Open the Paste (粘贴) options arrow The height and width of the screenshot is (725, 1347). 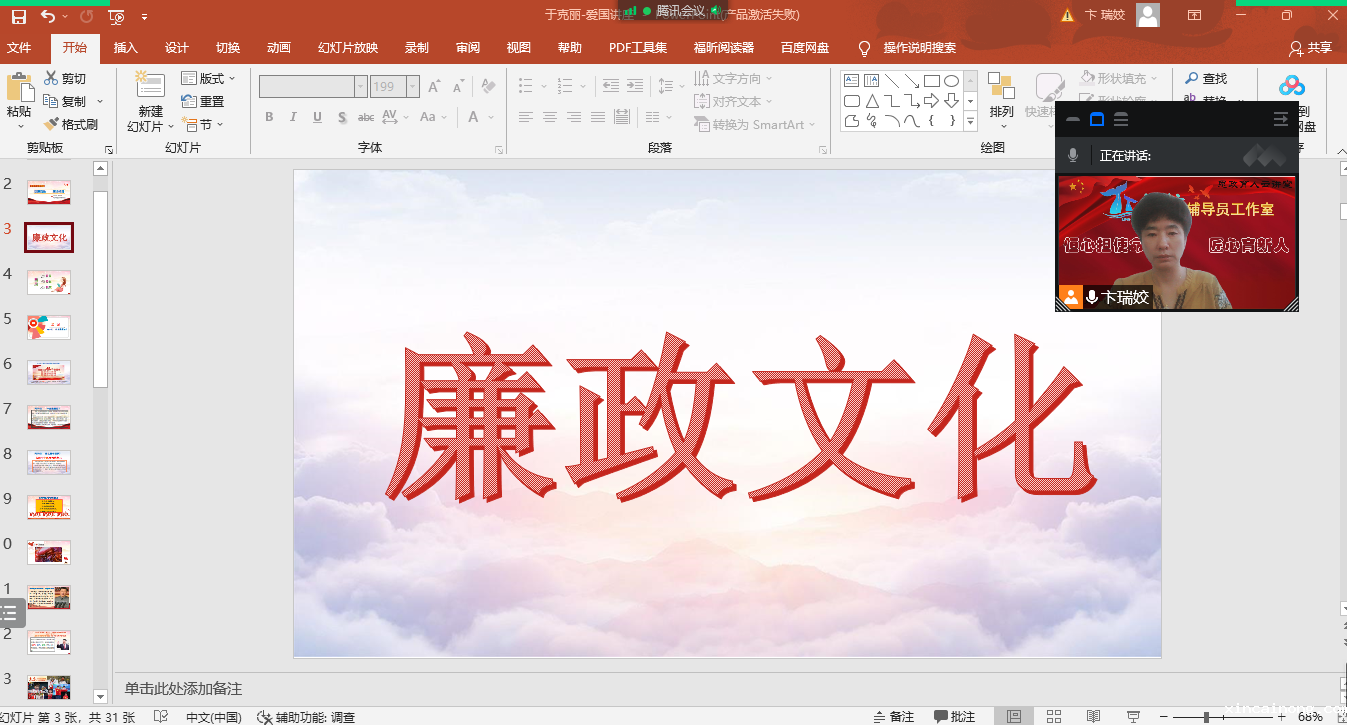19,125
